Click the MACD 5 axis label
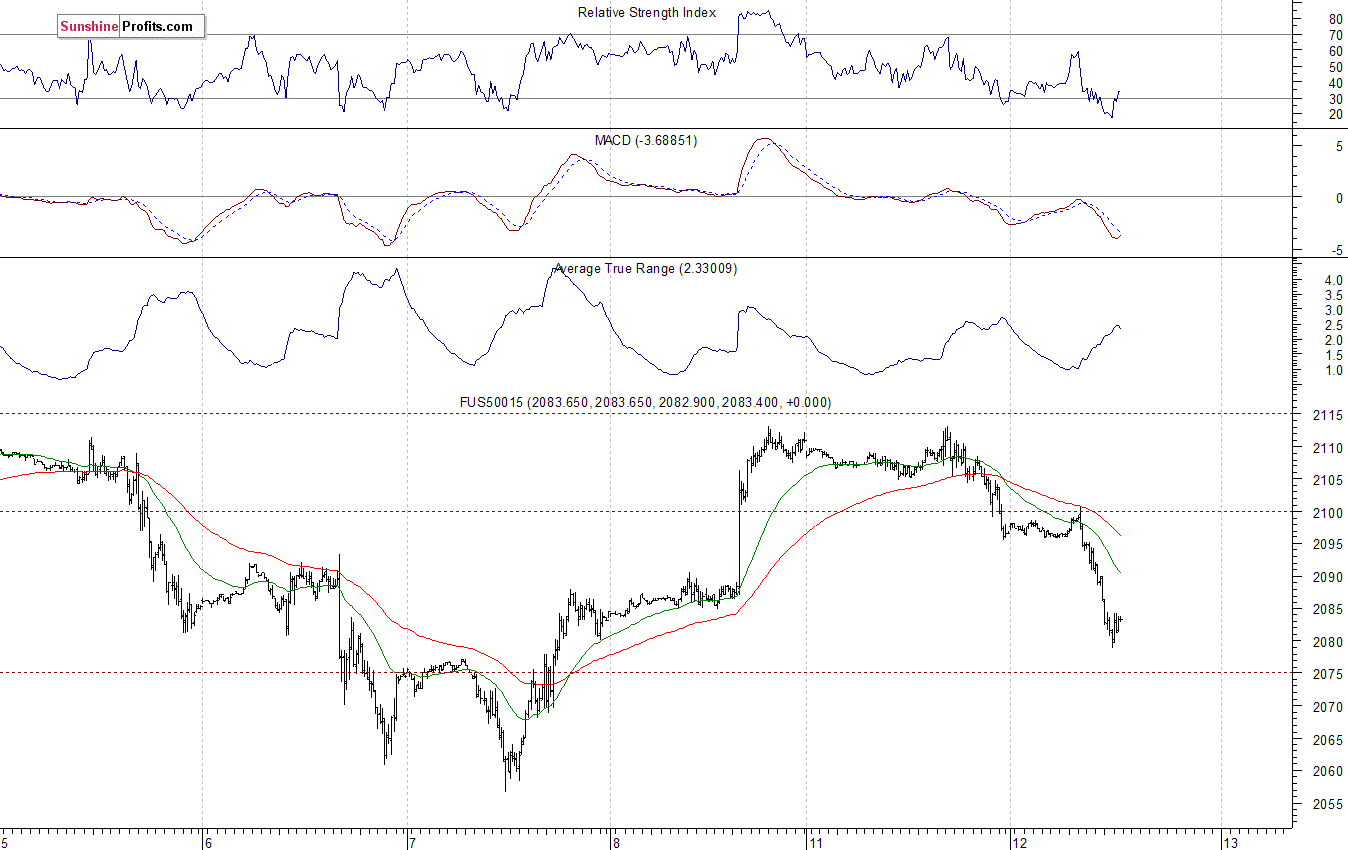This screenshot has width=1348, height=850. point(1338,146)
